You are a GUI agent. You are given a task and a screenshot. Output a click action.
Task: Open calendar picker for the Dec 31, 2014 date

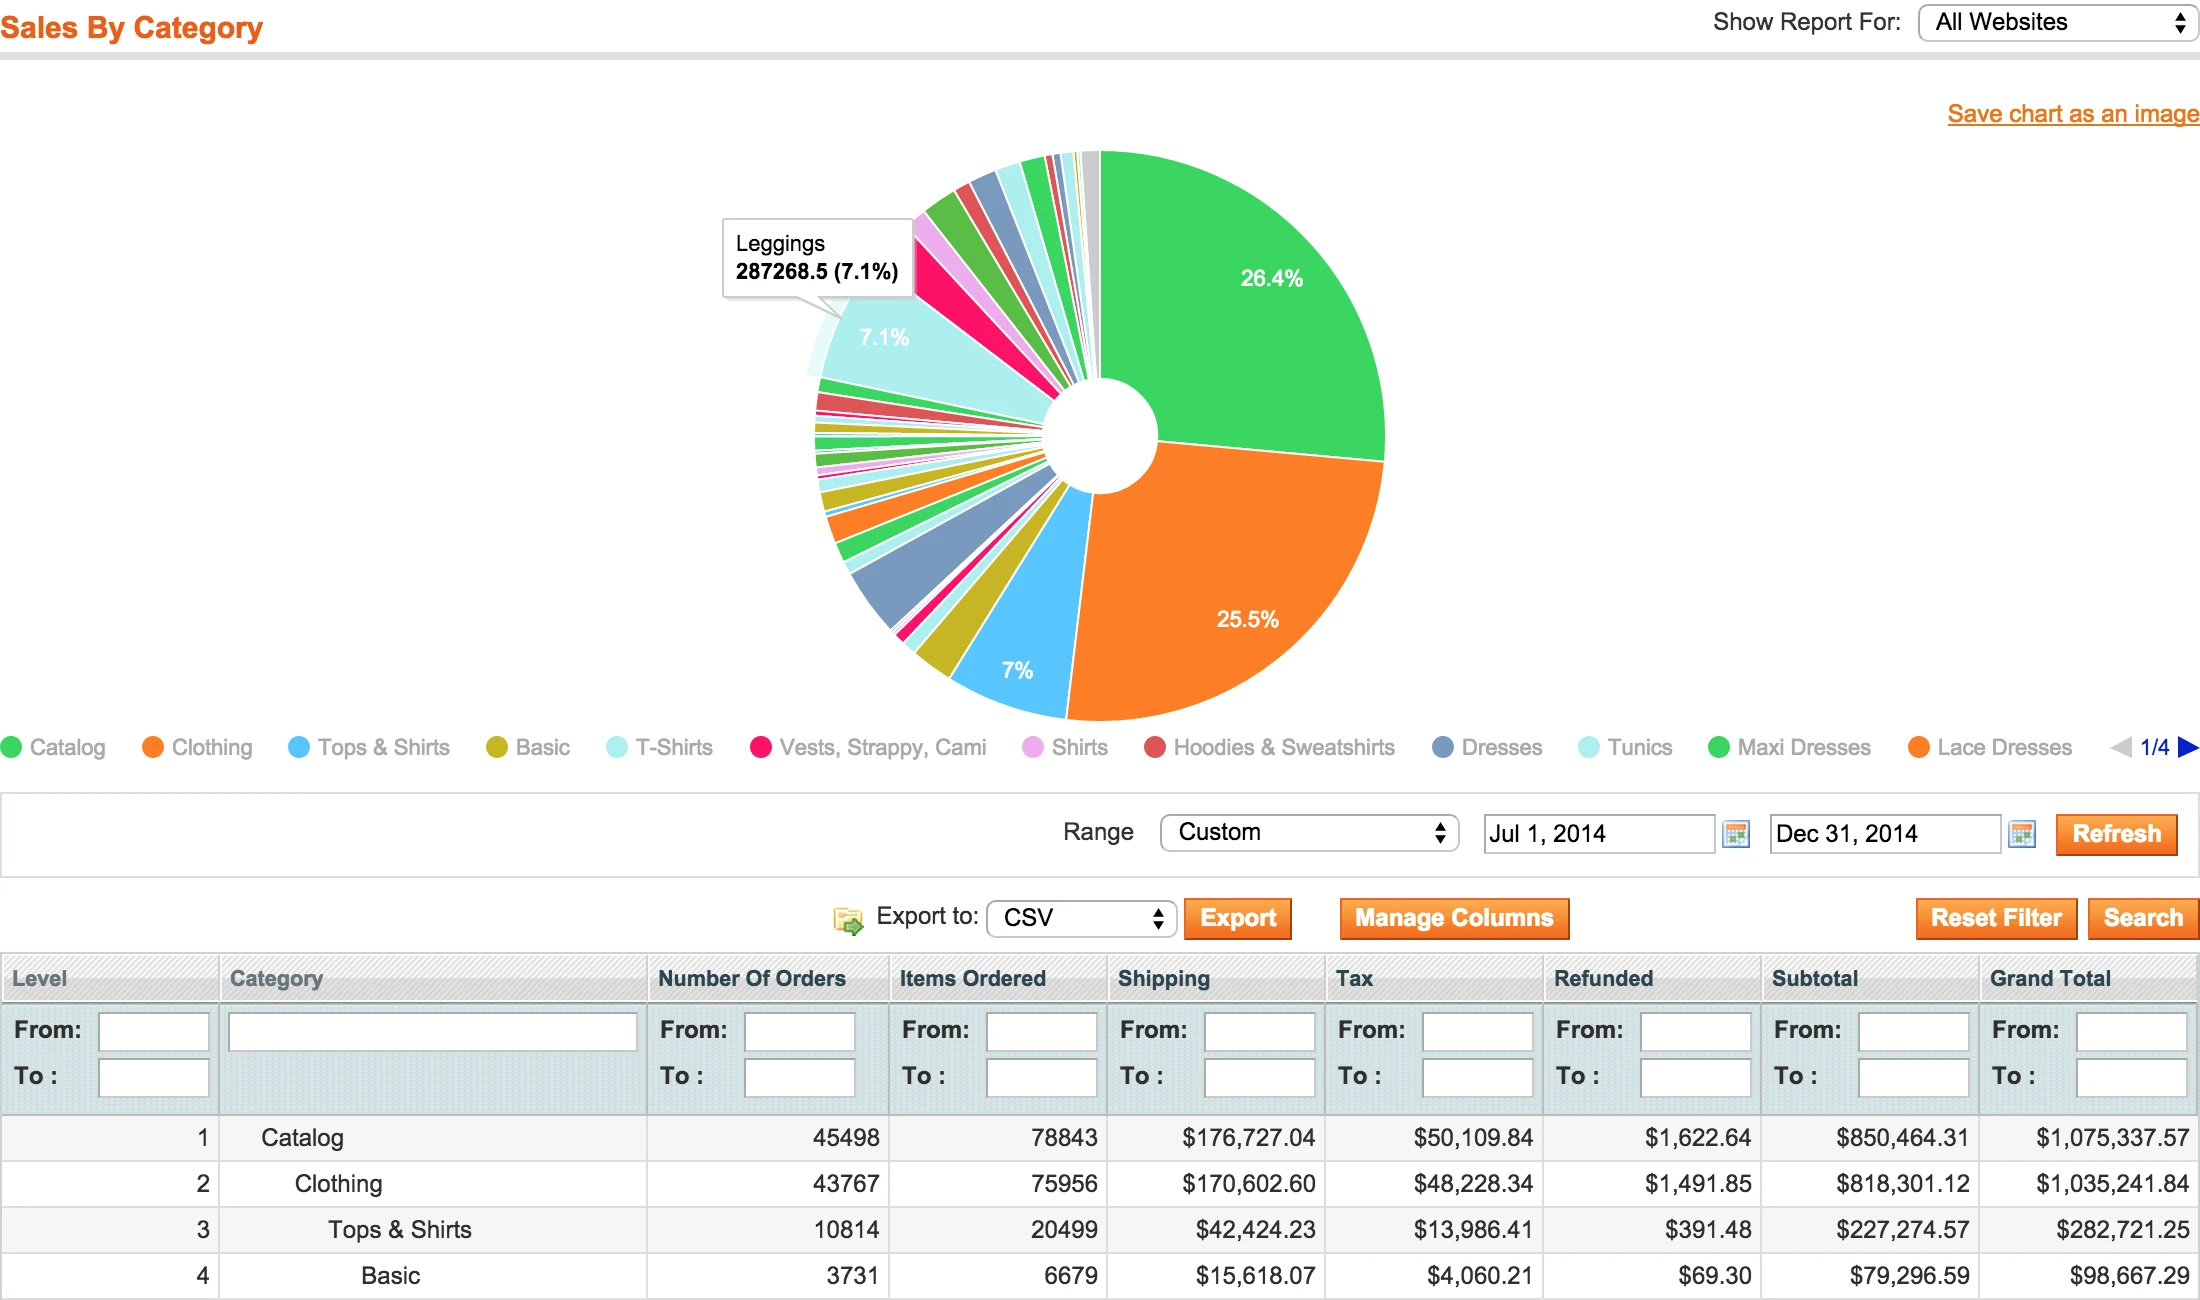coord(2022,834)
